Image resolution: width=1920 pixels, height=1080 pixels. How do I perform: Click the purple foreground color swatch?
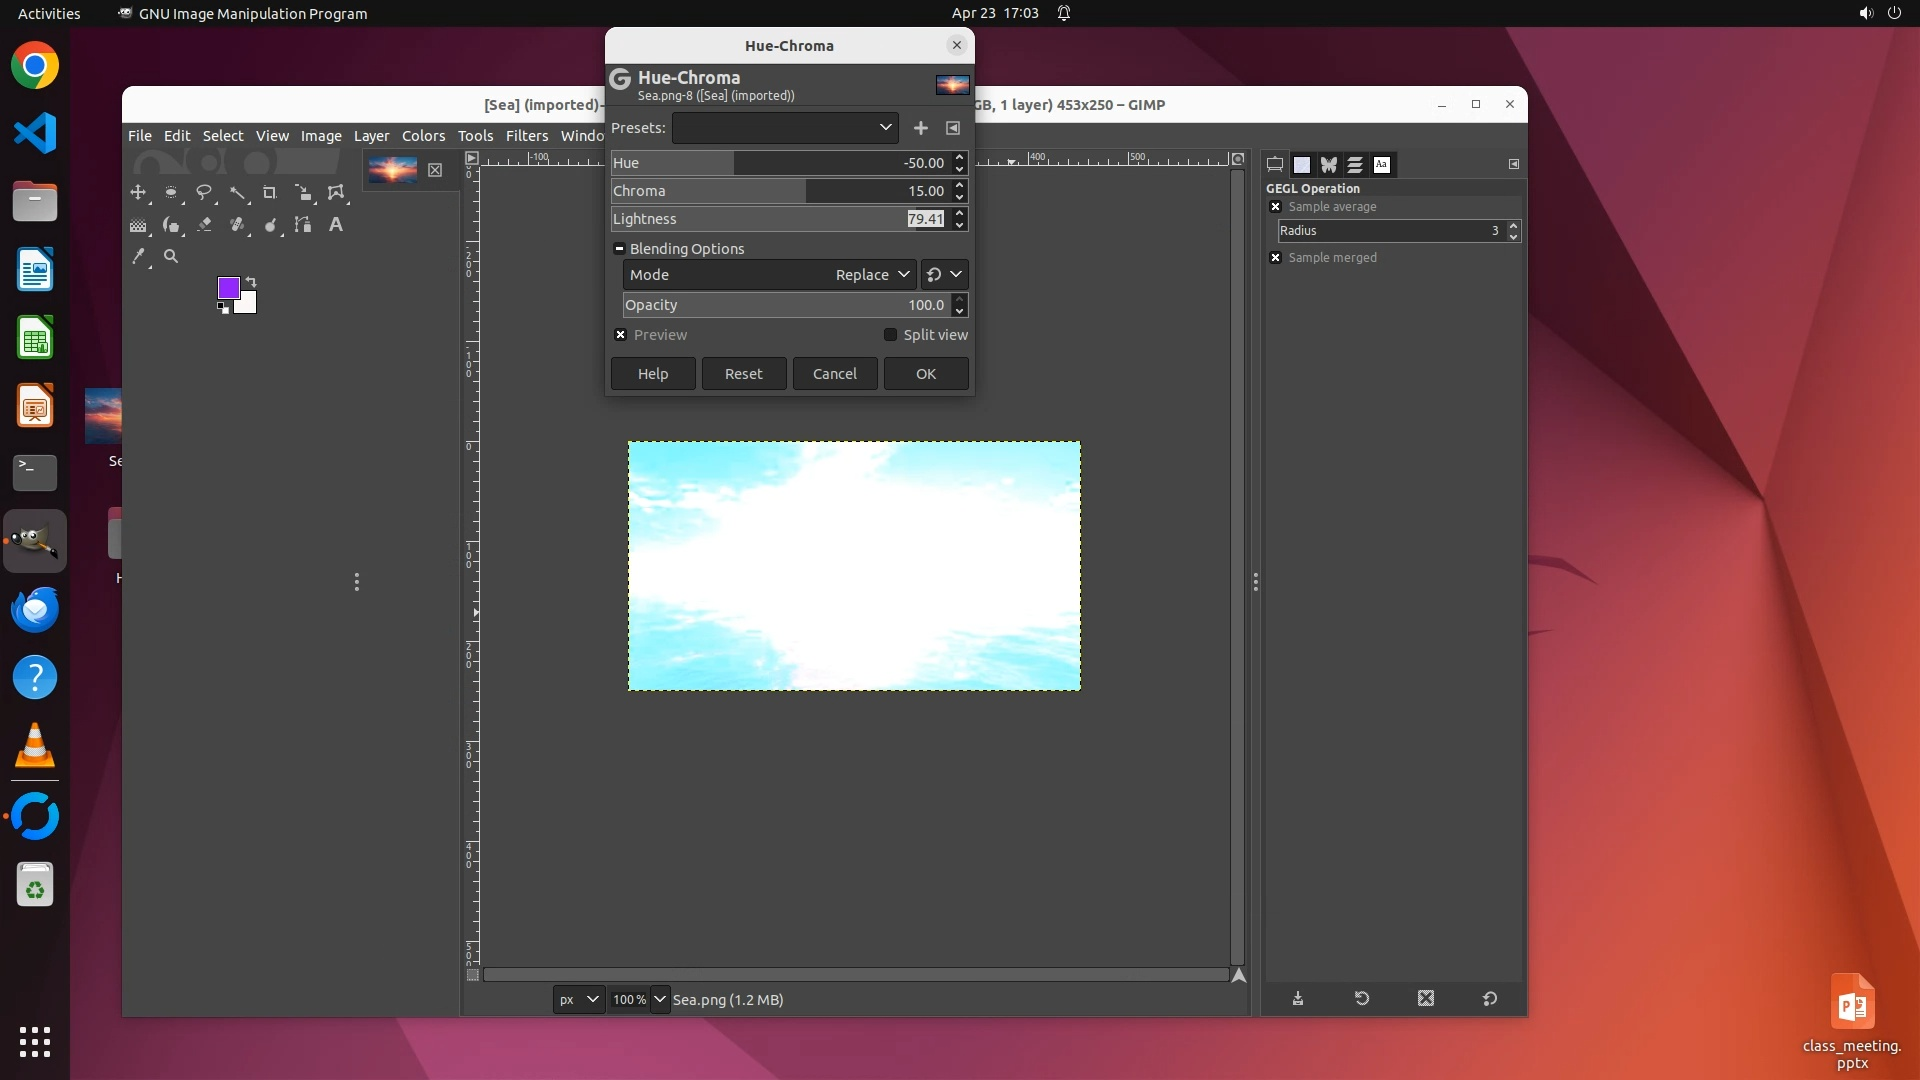228,289
